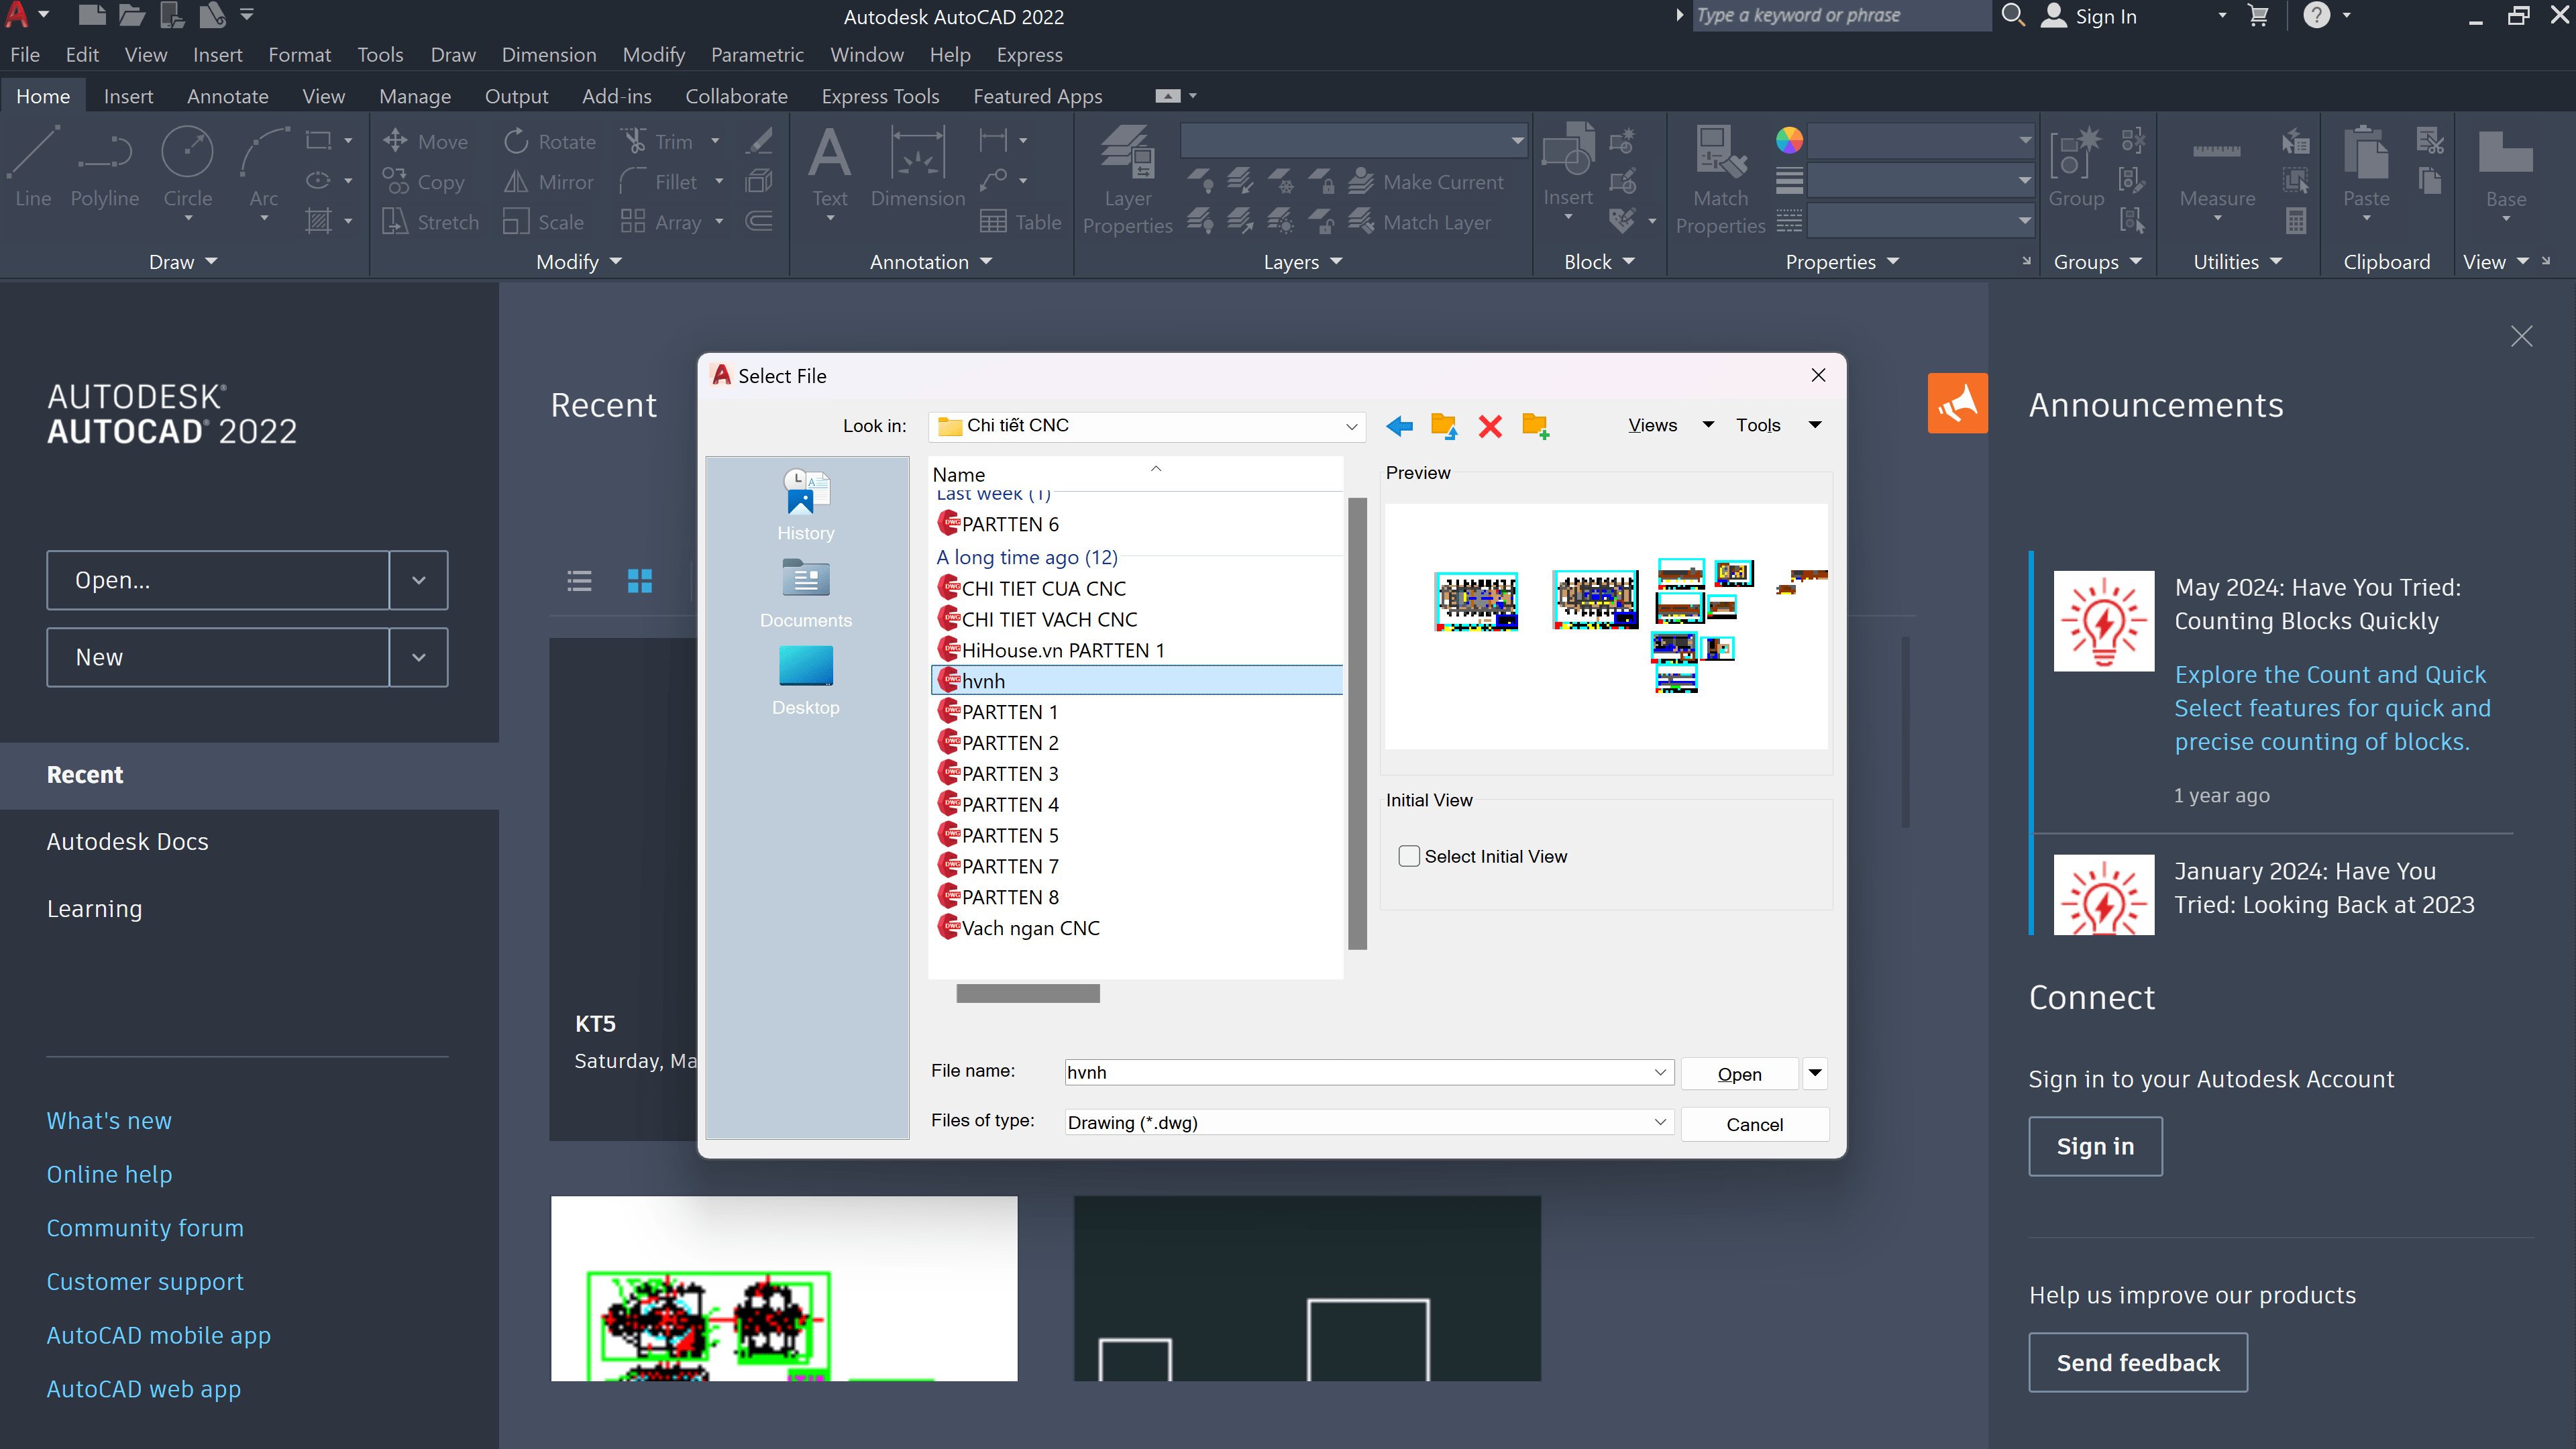The width and height of the screenshot is (2576, 1449).
Task: Select the Dimension tool
Action: 917,167
